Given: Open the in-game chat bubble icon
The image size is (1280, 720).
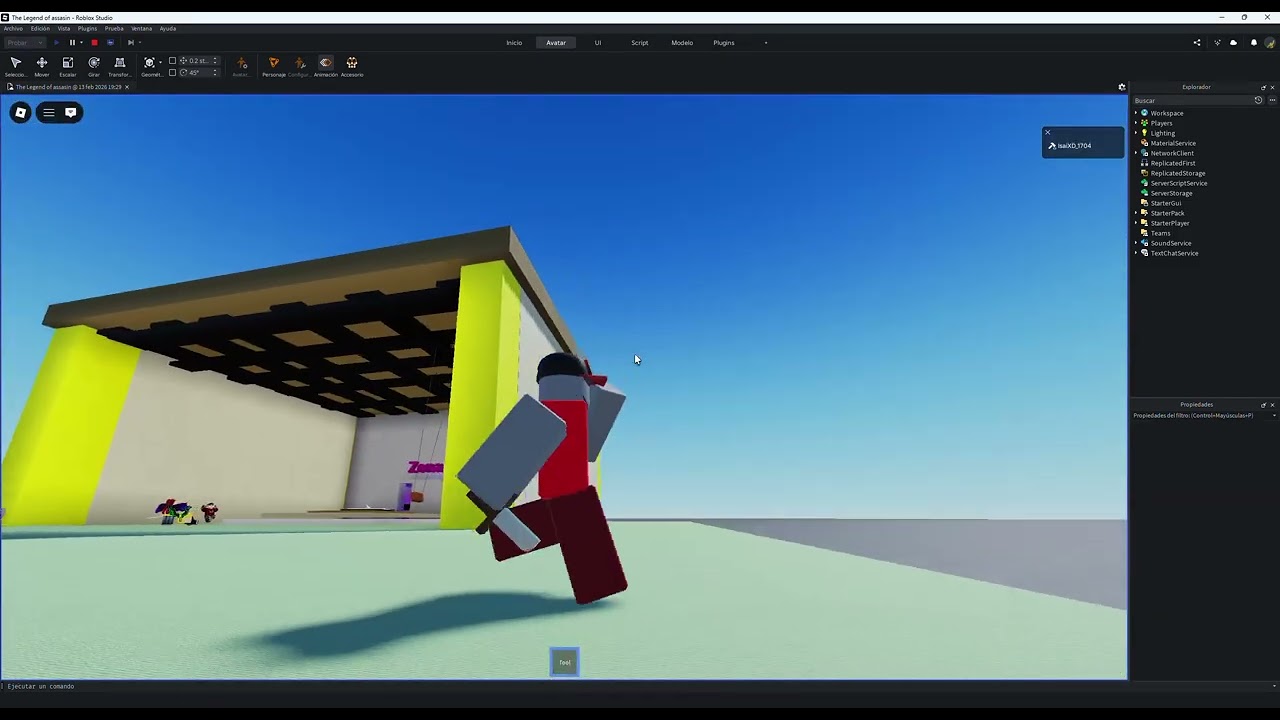Looking at the screenshot, I should pos(70,112).
